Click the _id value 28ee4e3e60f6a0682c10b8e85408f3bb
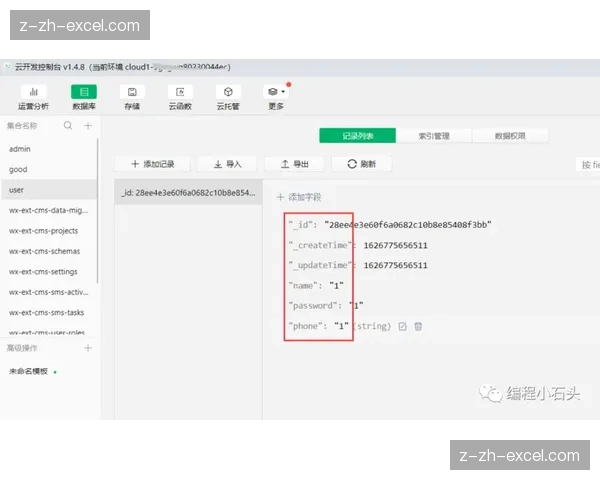 point(408,224)
